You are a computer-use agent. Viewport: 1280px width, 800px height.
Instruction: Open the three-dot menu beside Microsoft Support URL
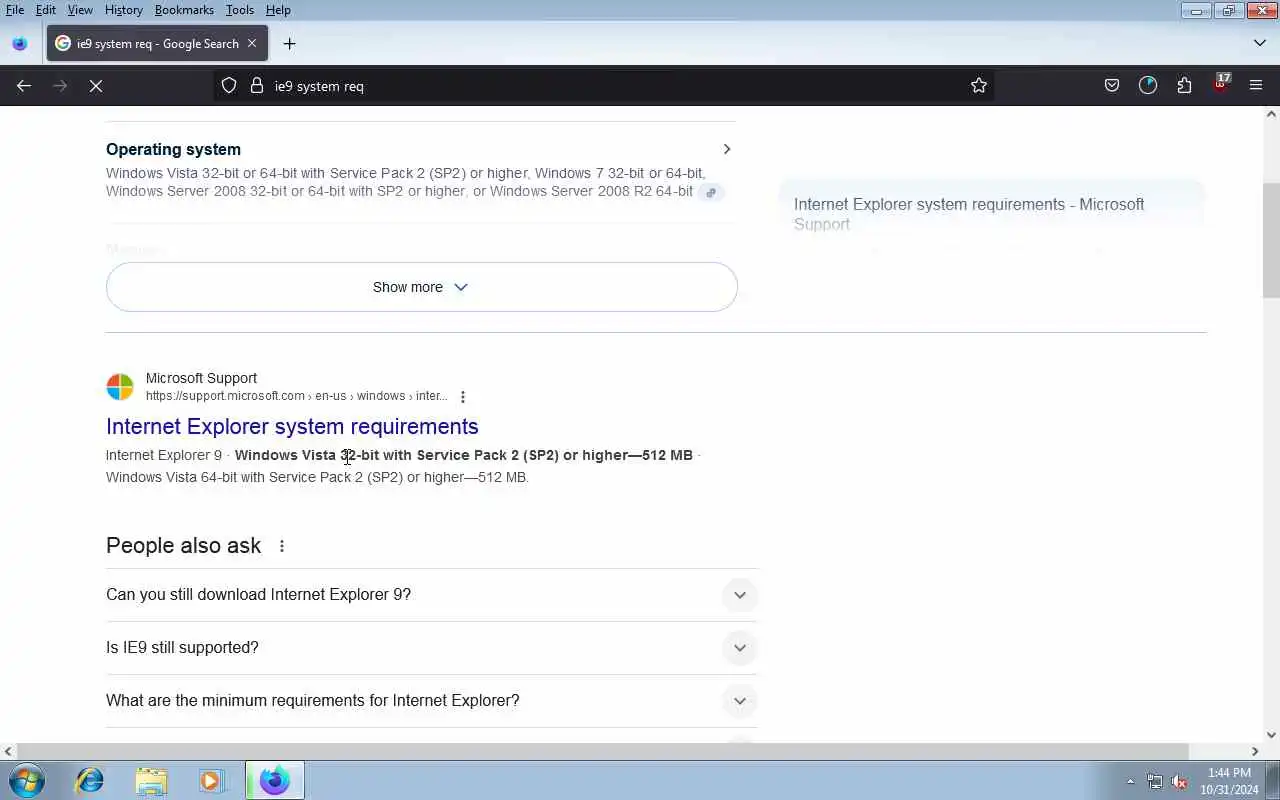(462, 397)
